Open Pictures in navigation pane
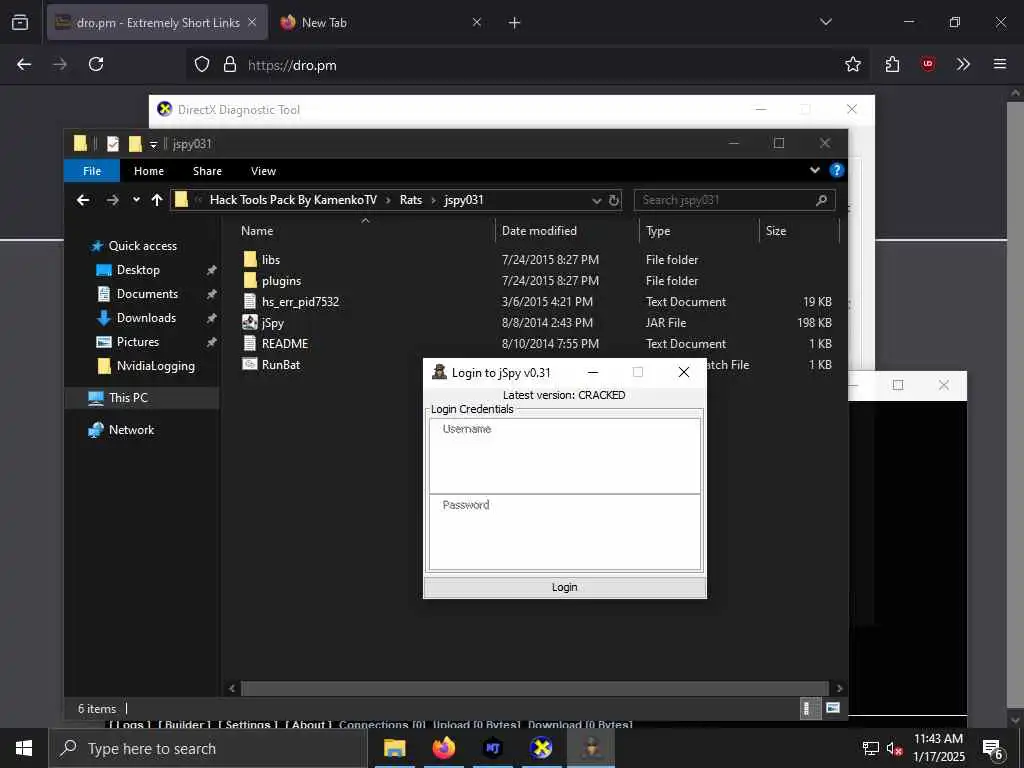This screenshot has height=768, width=1024. [x=138, y=342]
